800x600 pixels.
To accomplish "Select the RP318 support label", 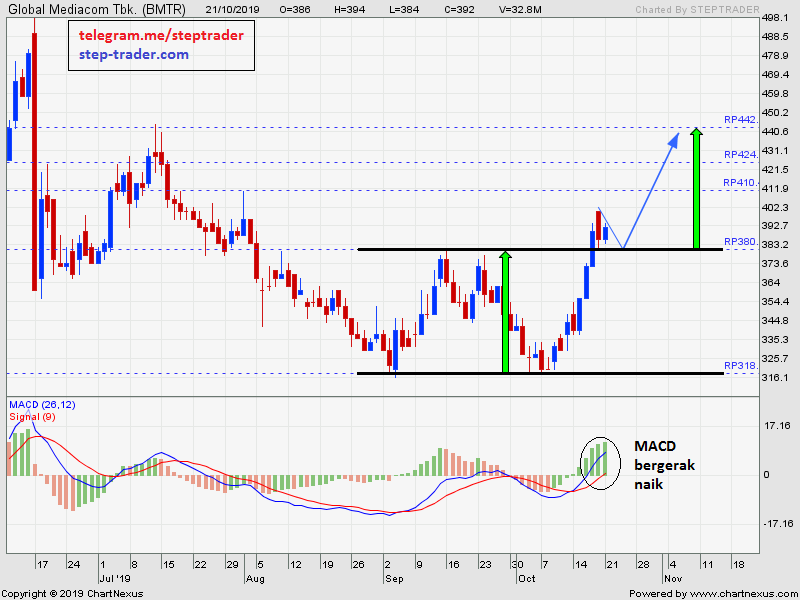I will click(x=740, y=366).
